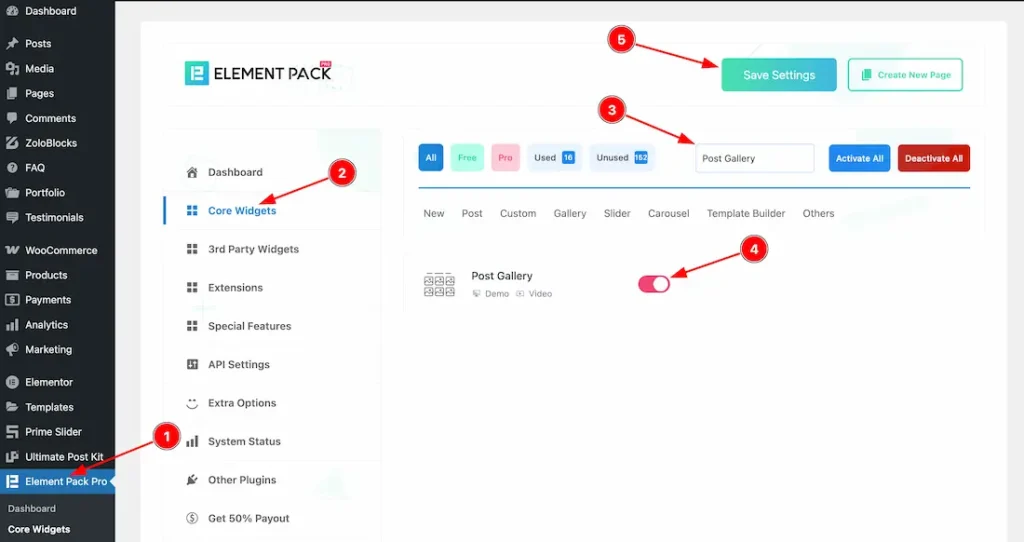Click the Testimonials icon
This screenshot has height=542, width=1024.
point(12,217)
